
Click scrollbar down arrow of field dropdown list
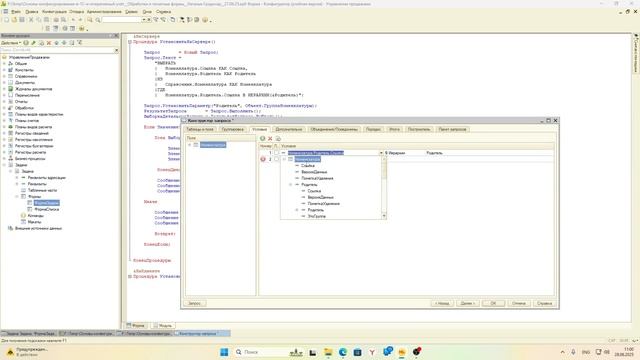tap(384, 216)
